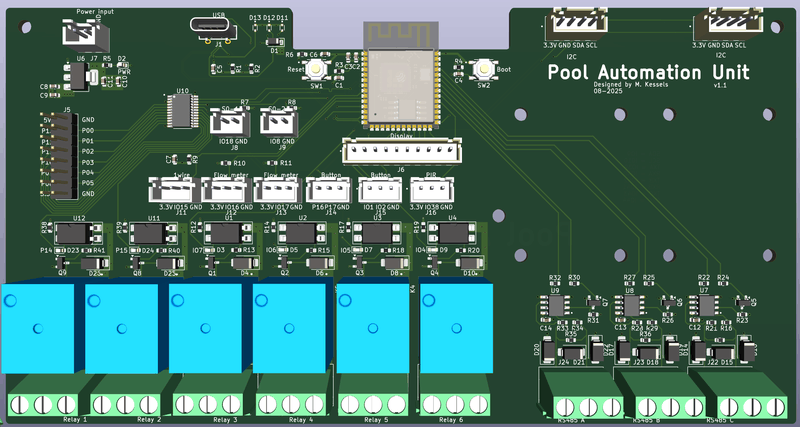The image size is (800, 427).
Task: Select the optocoupler U1
Action: pos(228,233)
